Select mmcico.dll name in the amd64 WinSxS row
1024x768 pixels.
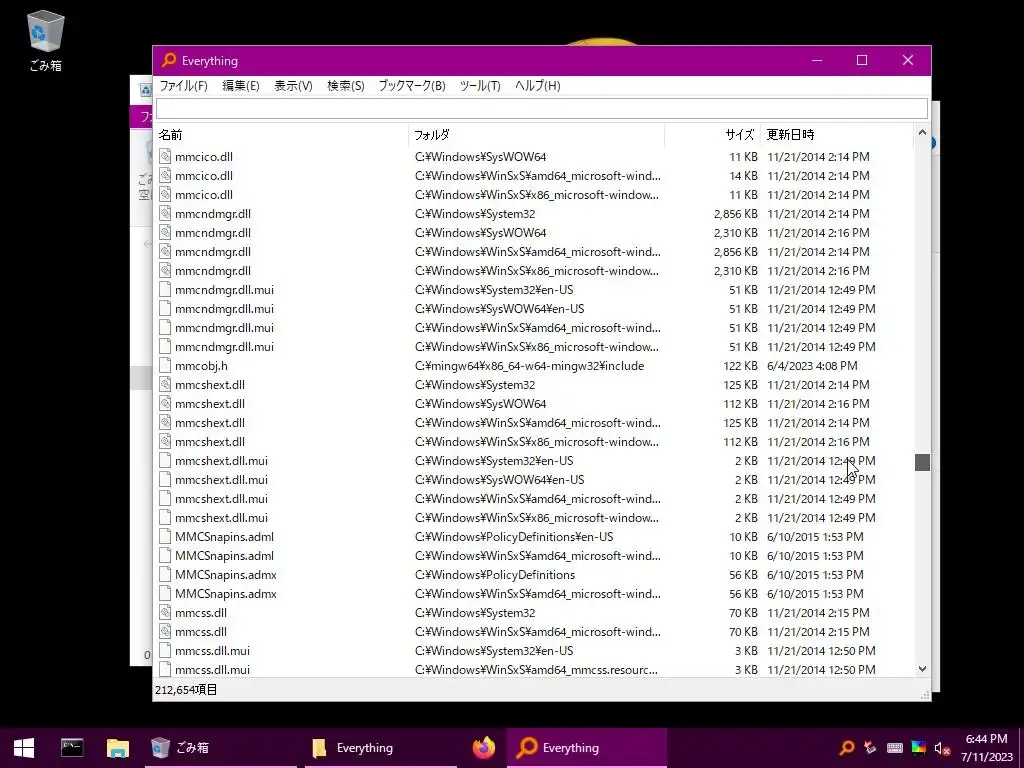click(x=204, y=176)
